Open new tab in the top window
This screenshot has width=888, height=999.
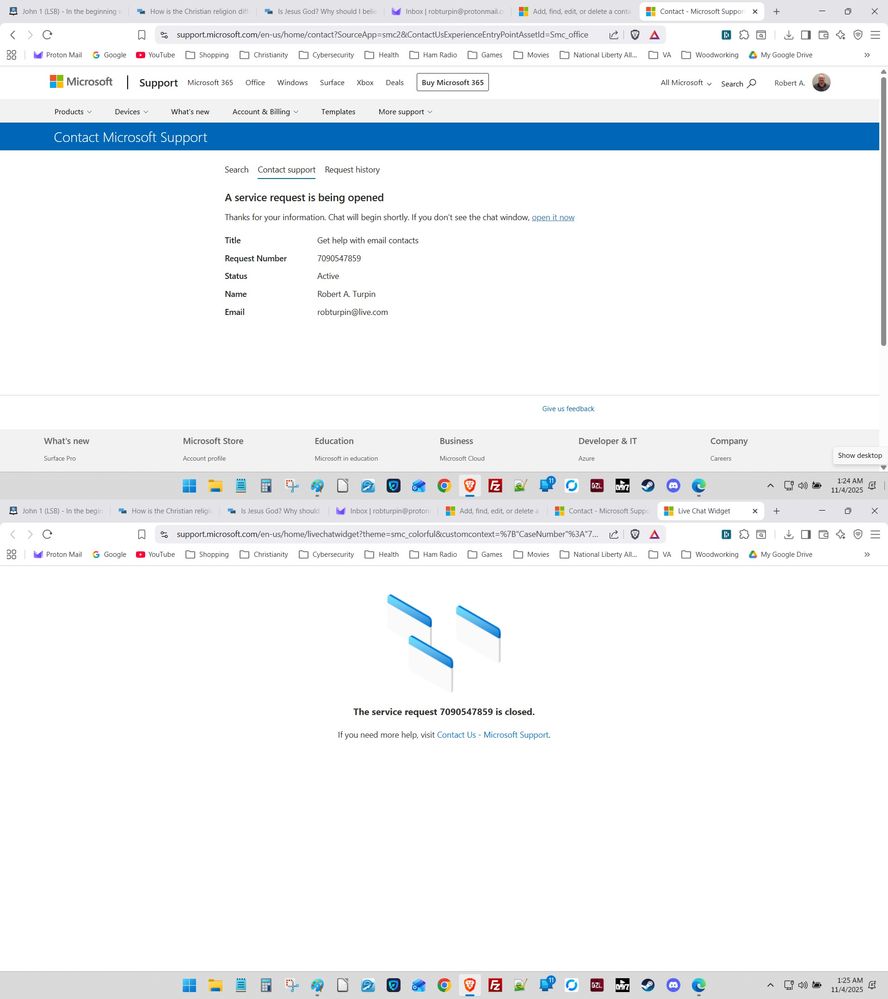click(777, 11)
